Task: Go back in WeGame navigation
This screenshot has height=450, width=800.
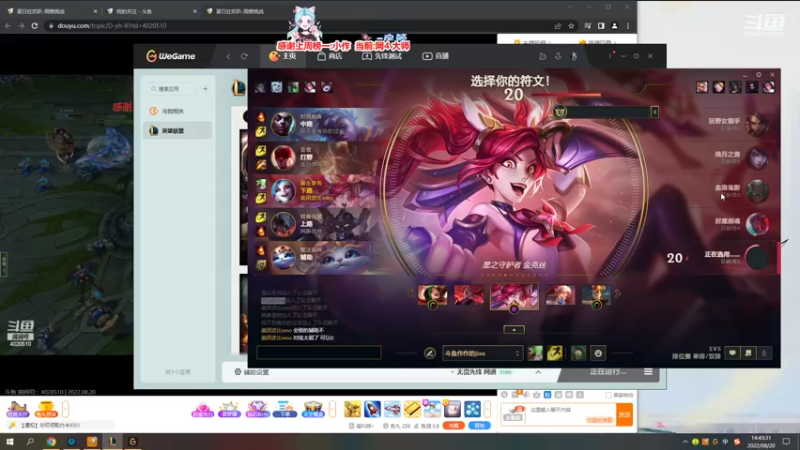Action: click(x=229, y=56)
